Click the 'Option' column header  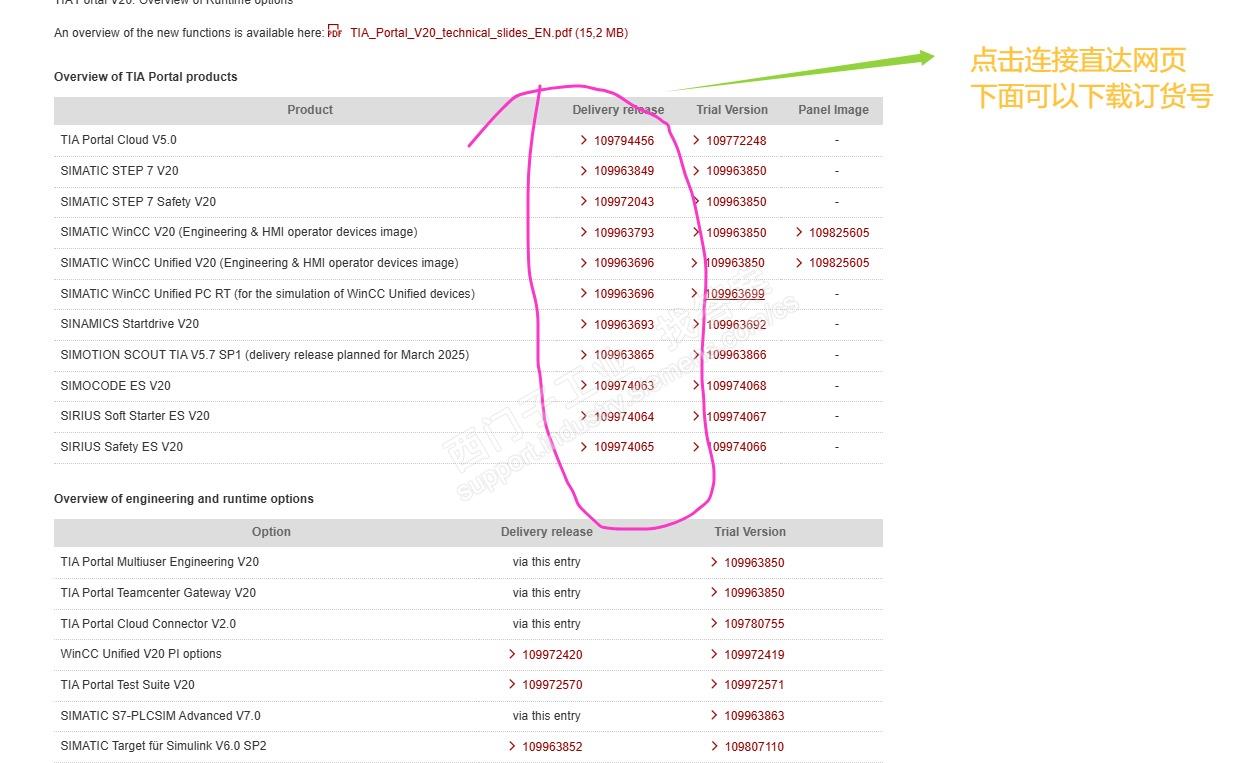pyautogui.click(x=271, y=532)
